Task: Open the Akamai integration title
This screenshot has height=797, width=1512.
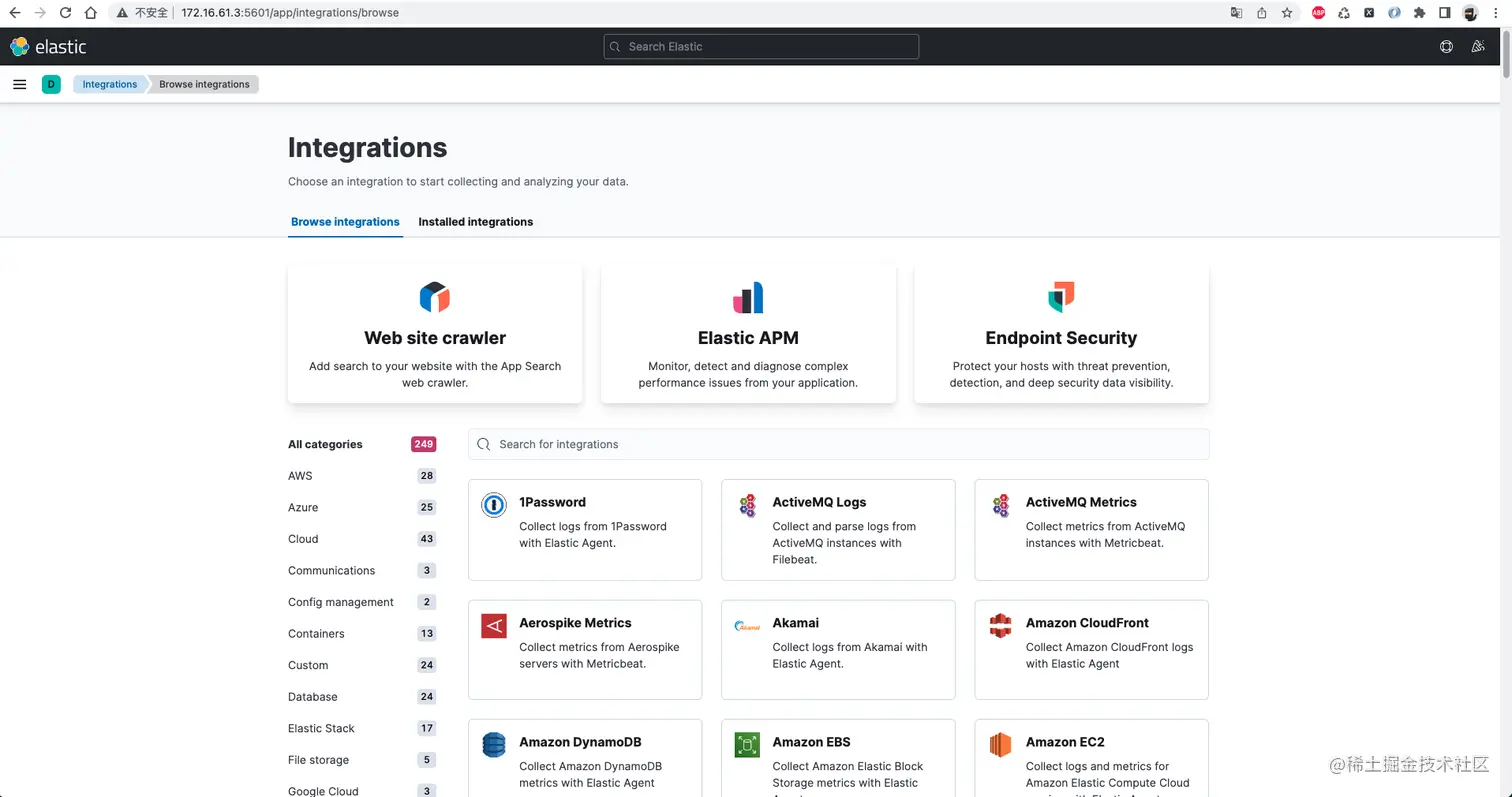Action: click(795, 623)
